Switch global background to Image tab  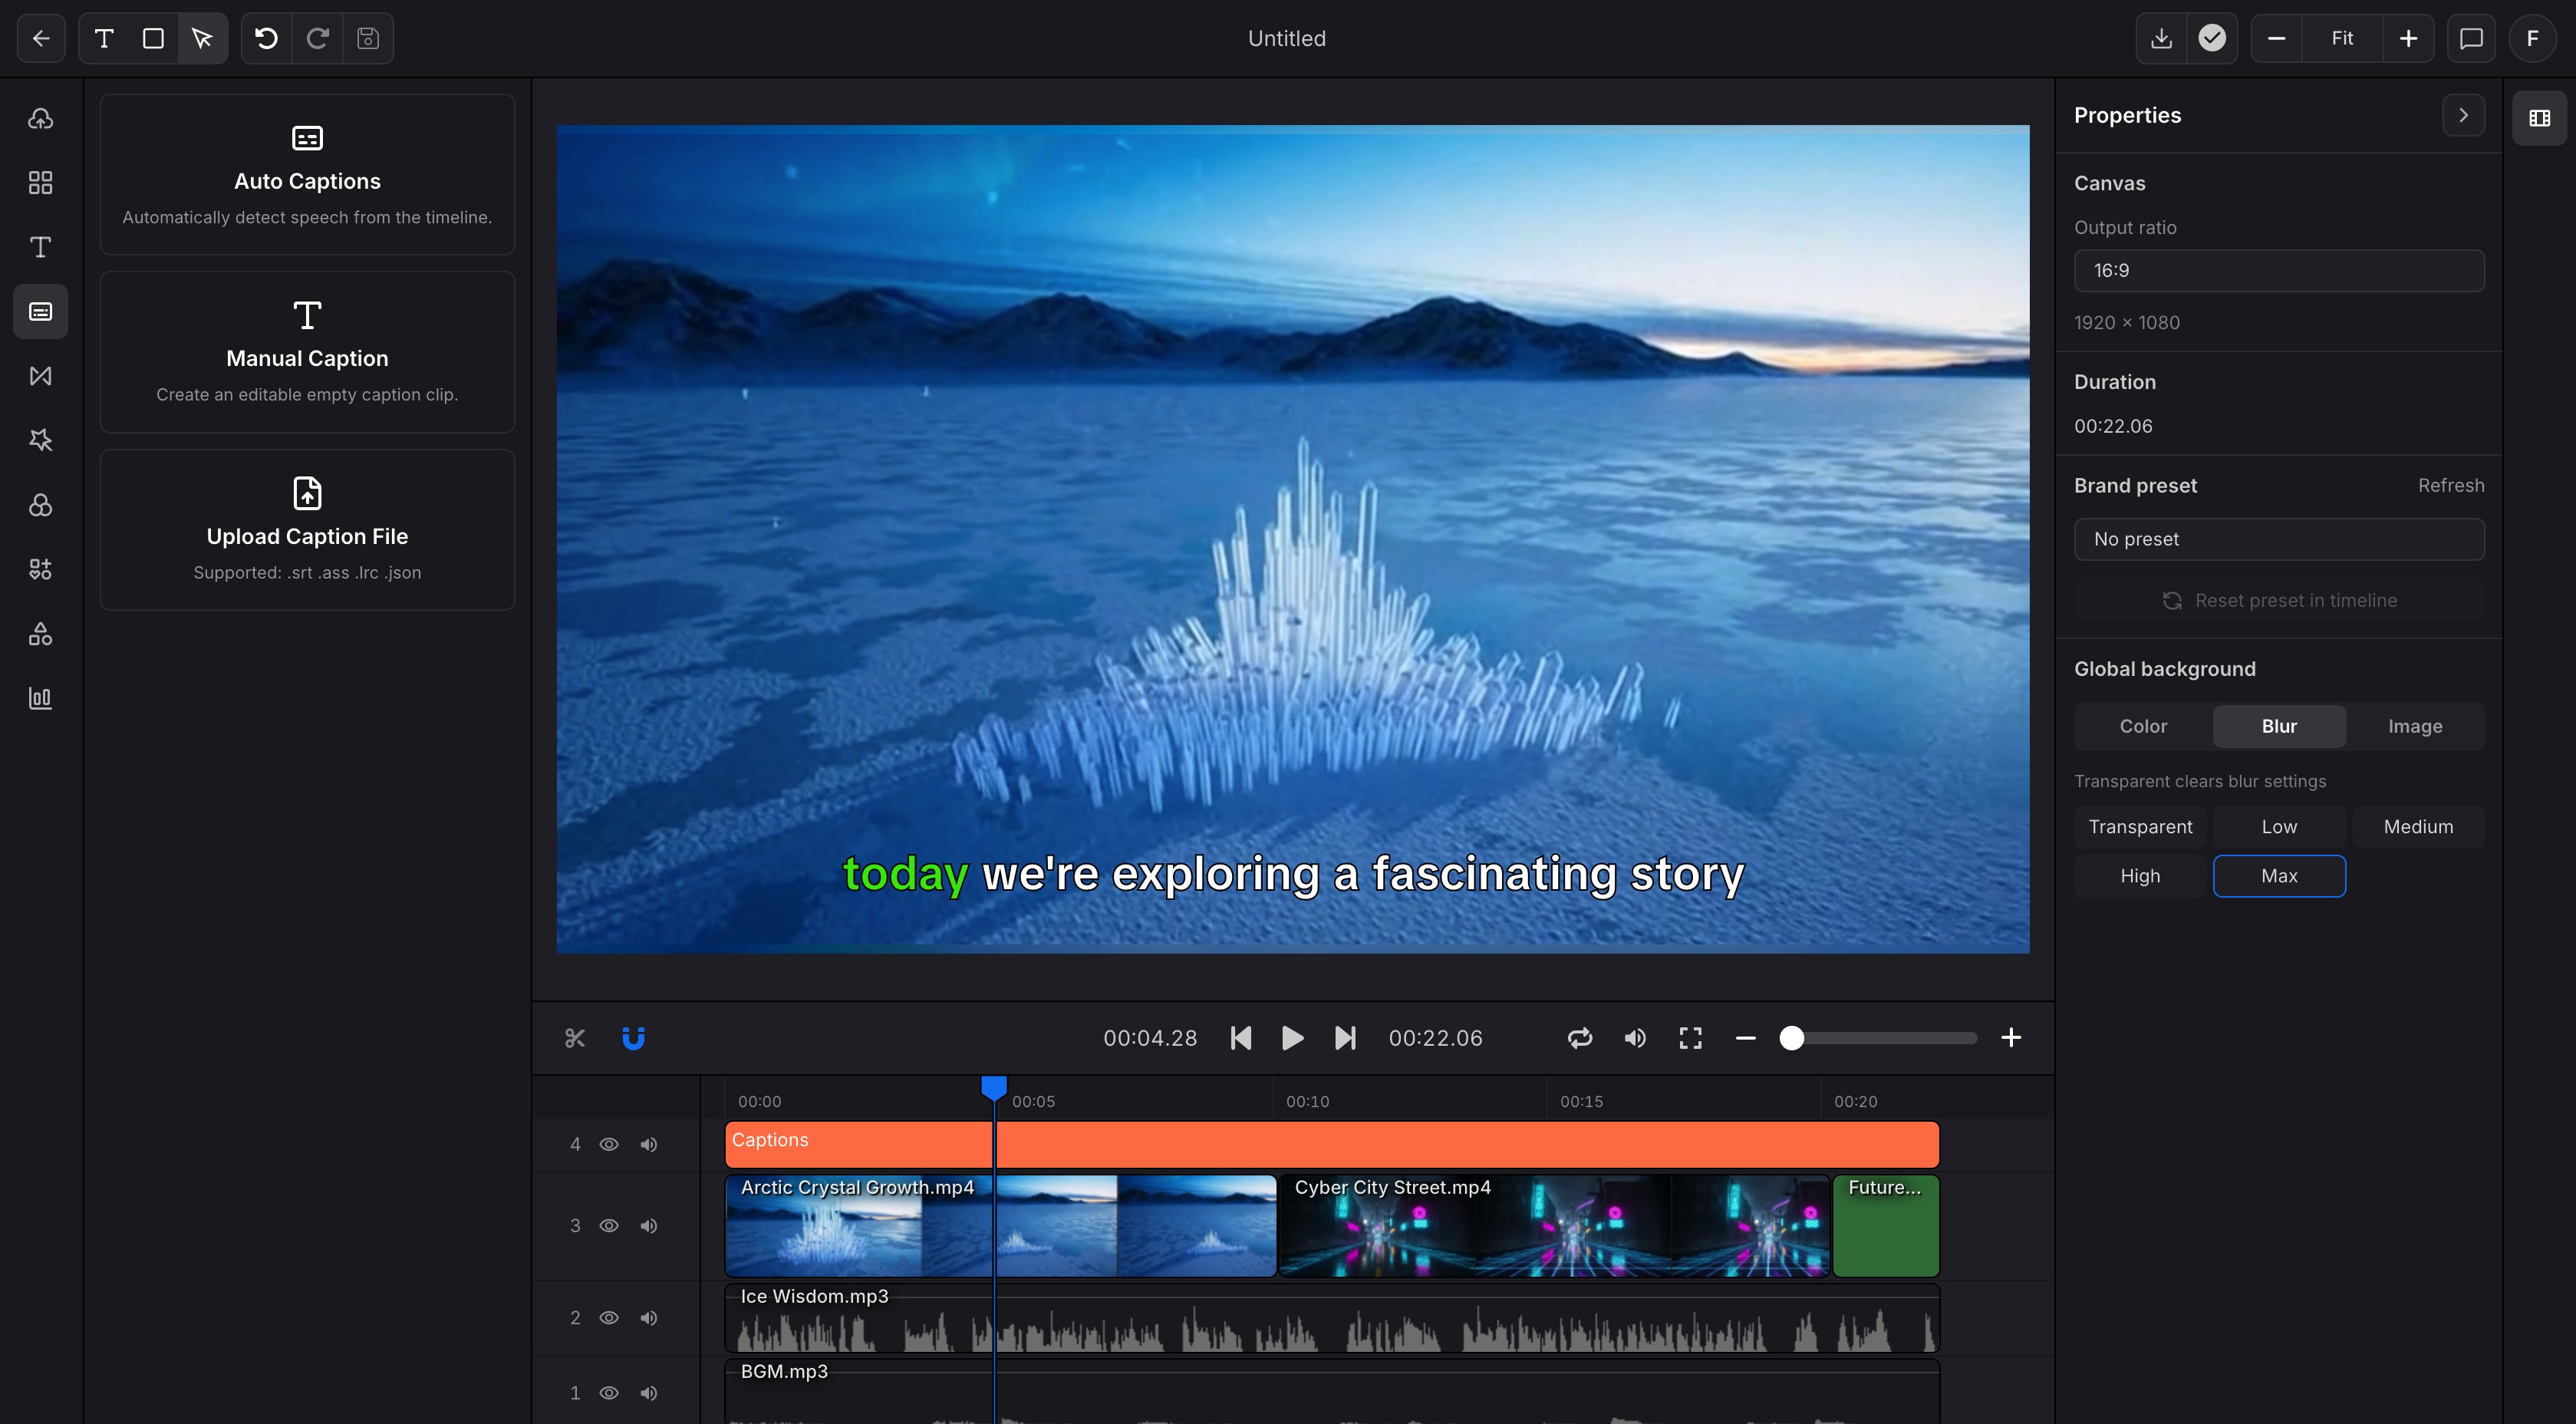click(x=2414, y=726)
